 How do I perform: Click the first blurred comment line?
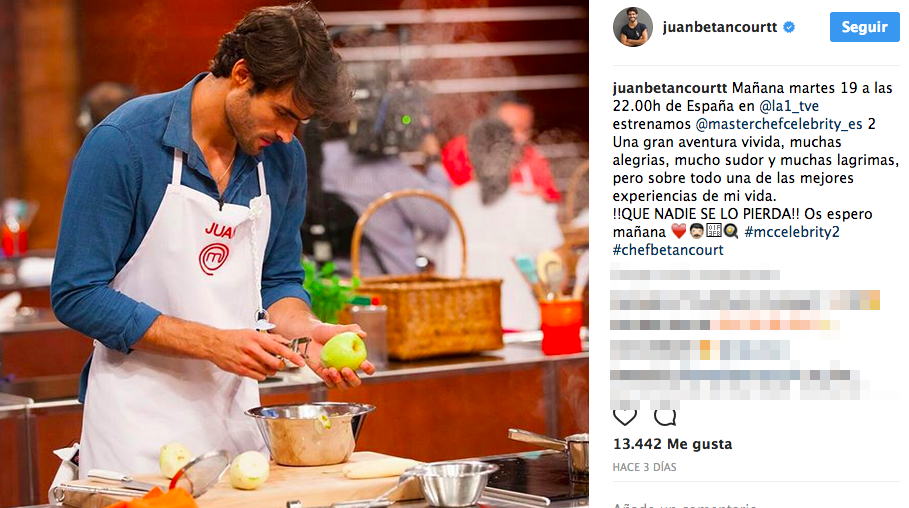click(695, 274)
